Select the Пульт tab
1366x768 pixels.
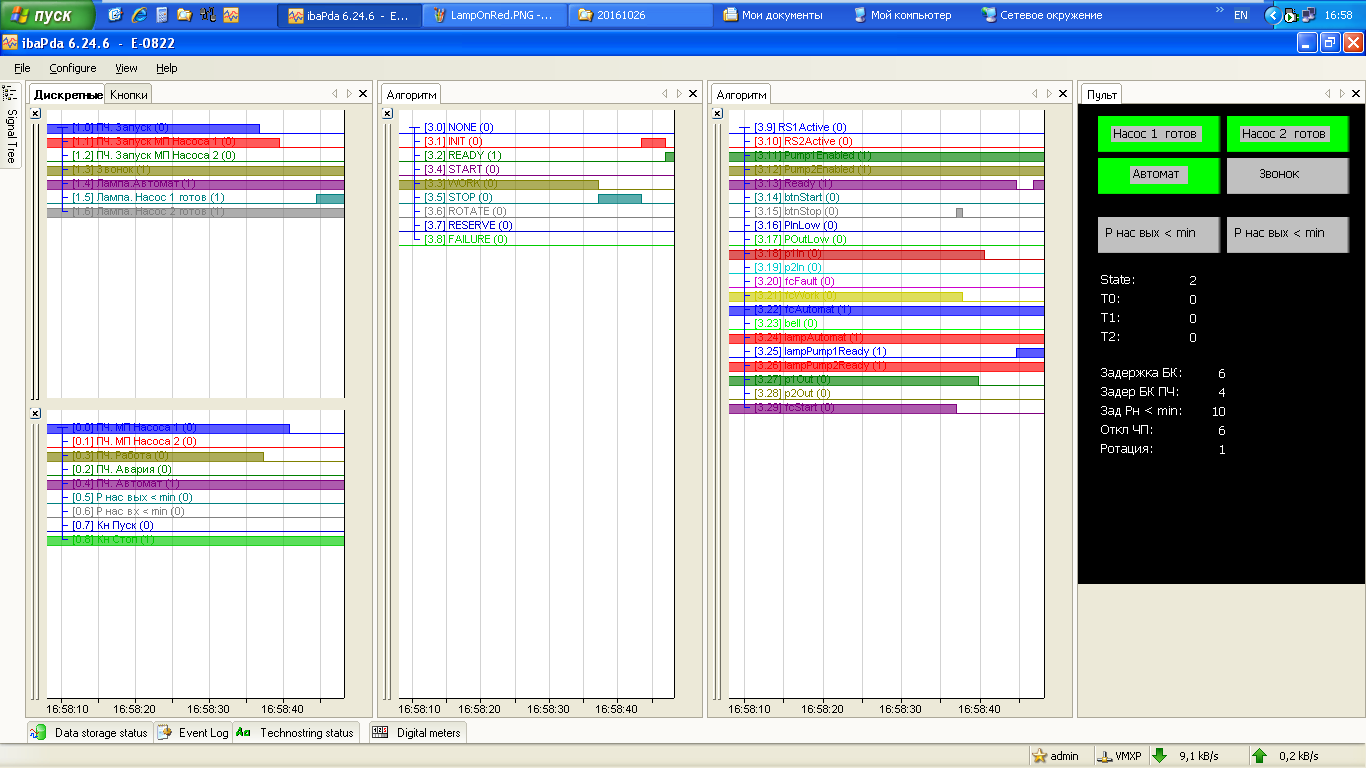coord(1102,94)
